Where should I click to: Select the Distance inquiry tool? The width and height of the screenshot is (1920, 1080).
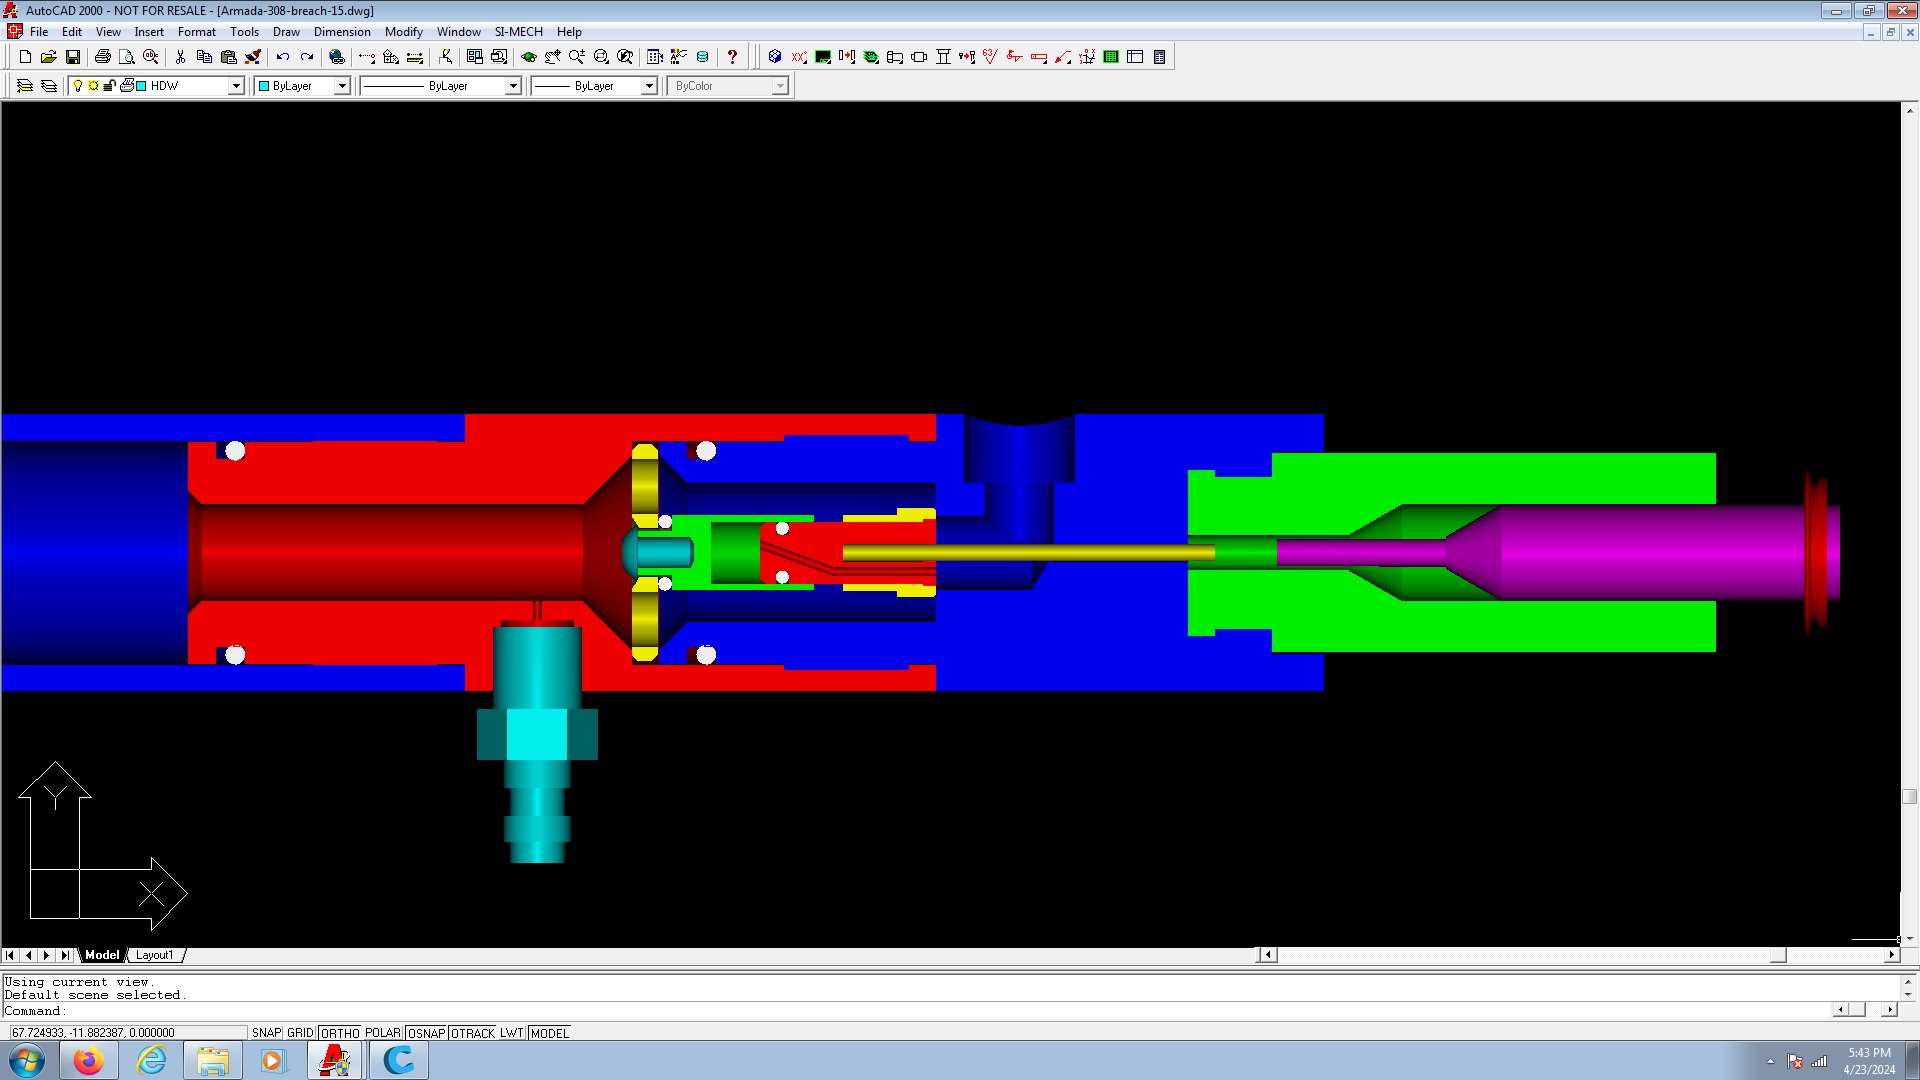point(415,57)
